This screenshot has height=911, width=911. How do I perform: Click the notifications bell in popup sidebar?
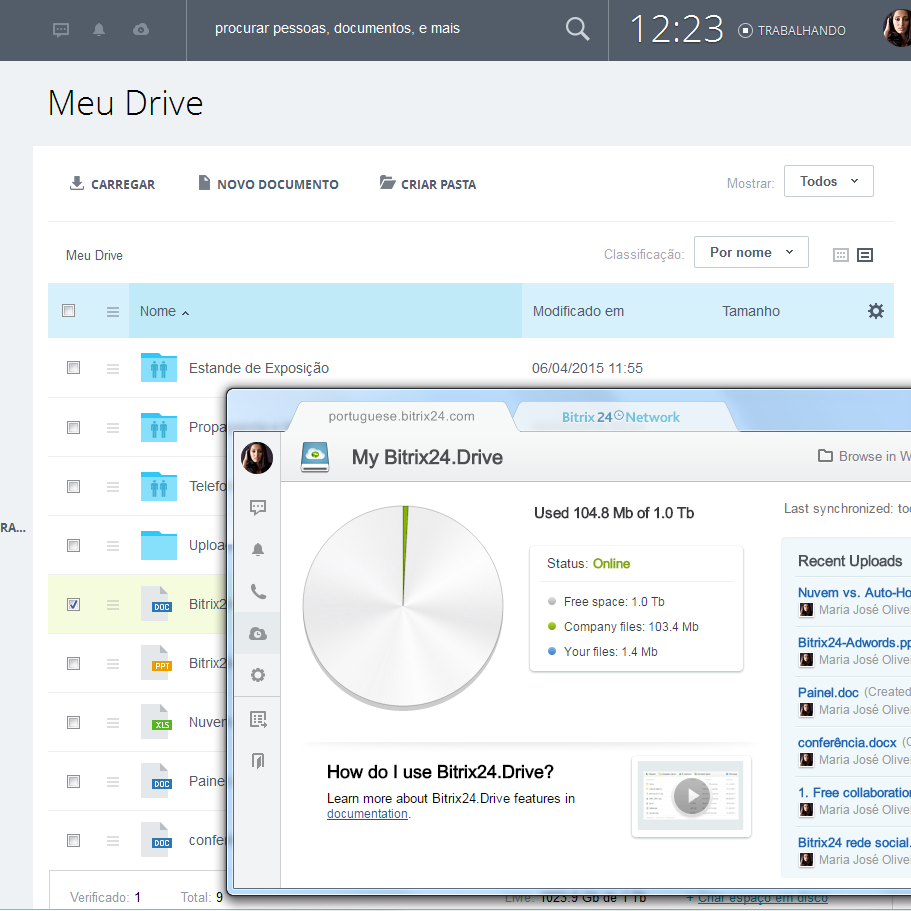click(257, 549)
